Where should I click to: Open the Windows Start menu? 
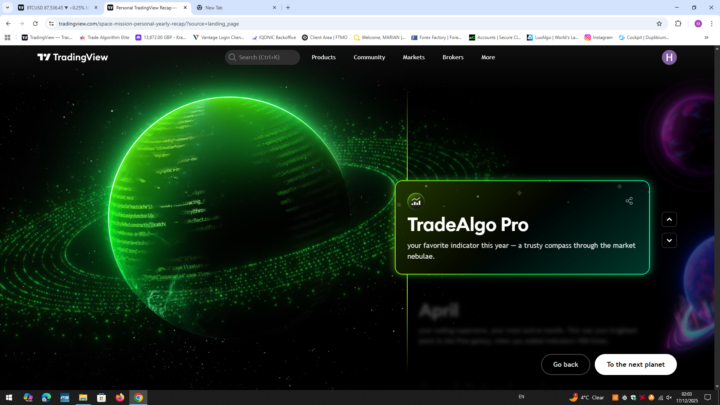(x=9, y=398)
